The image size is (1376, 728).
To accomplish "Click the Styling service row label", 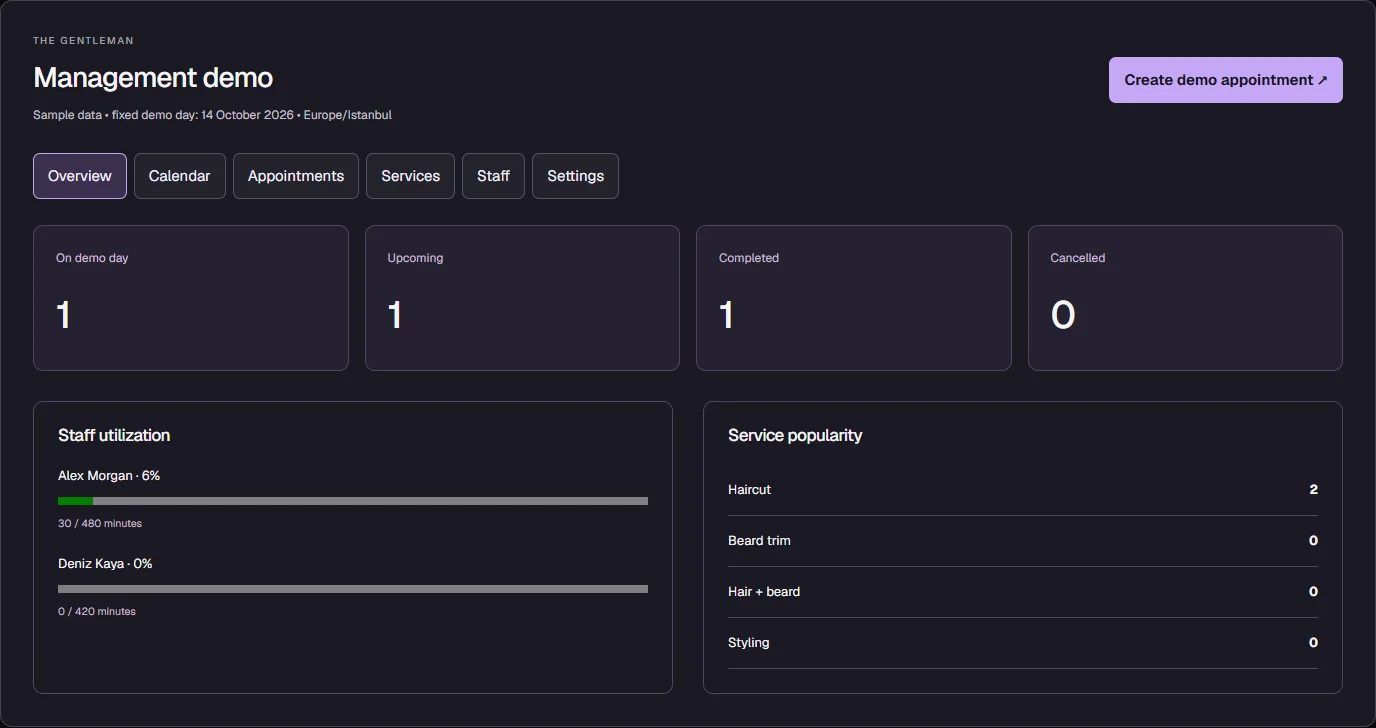I will point(749,643).
